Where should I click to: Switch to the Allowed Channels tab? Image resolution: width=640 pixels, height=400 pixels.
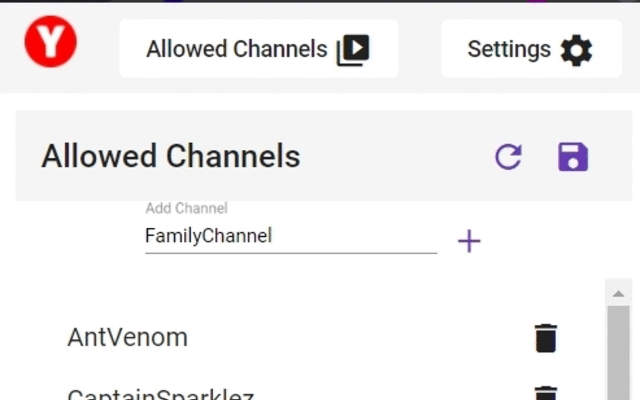(x=258, y=49)
